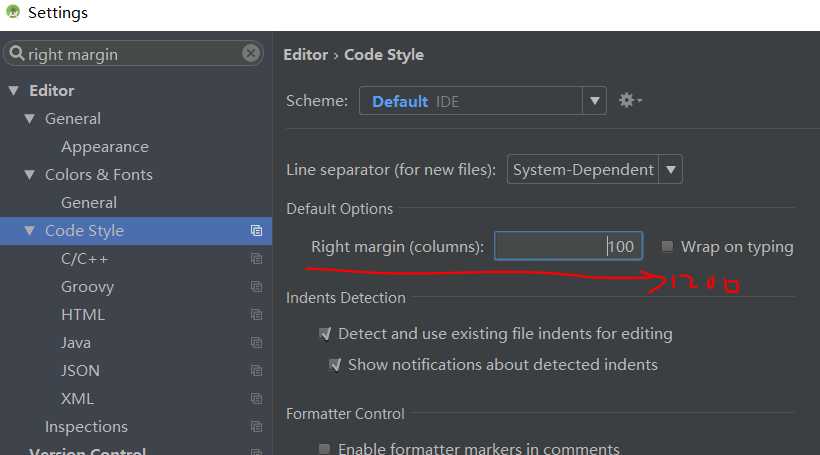This screenshot has height=455, width=820.
Task: Click the Android Studio logo in the title bar
Action: coord(13,12)
